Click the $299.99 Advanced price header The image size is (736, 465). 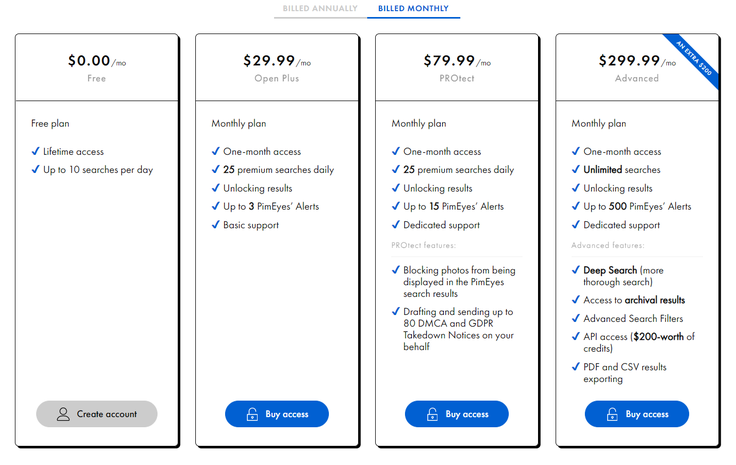637,68
